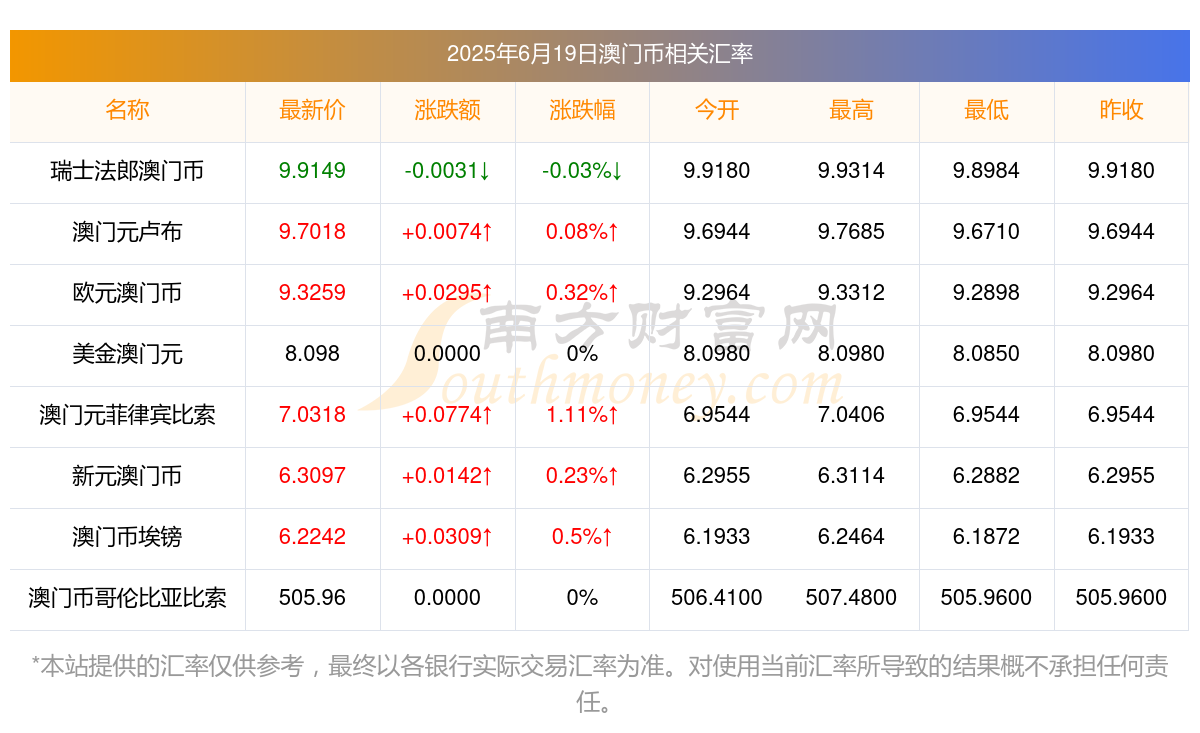Click the percentage 0.08%↑
Image resolution: width=1200 pixels, height=733 pixels.
(582, 232)
